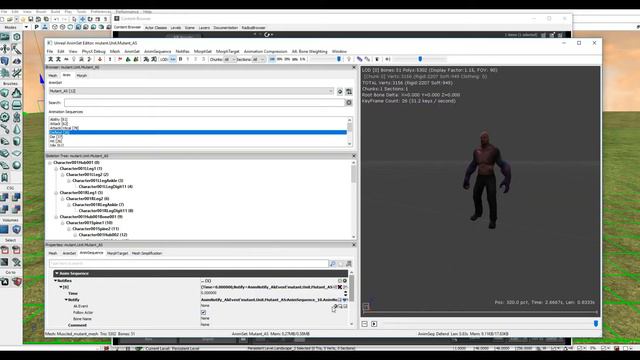Viewport: 640px width, 360px height.
Task: Open the Mutant_AS AnimSet dropdown
Action: tap(191, 91)
